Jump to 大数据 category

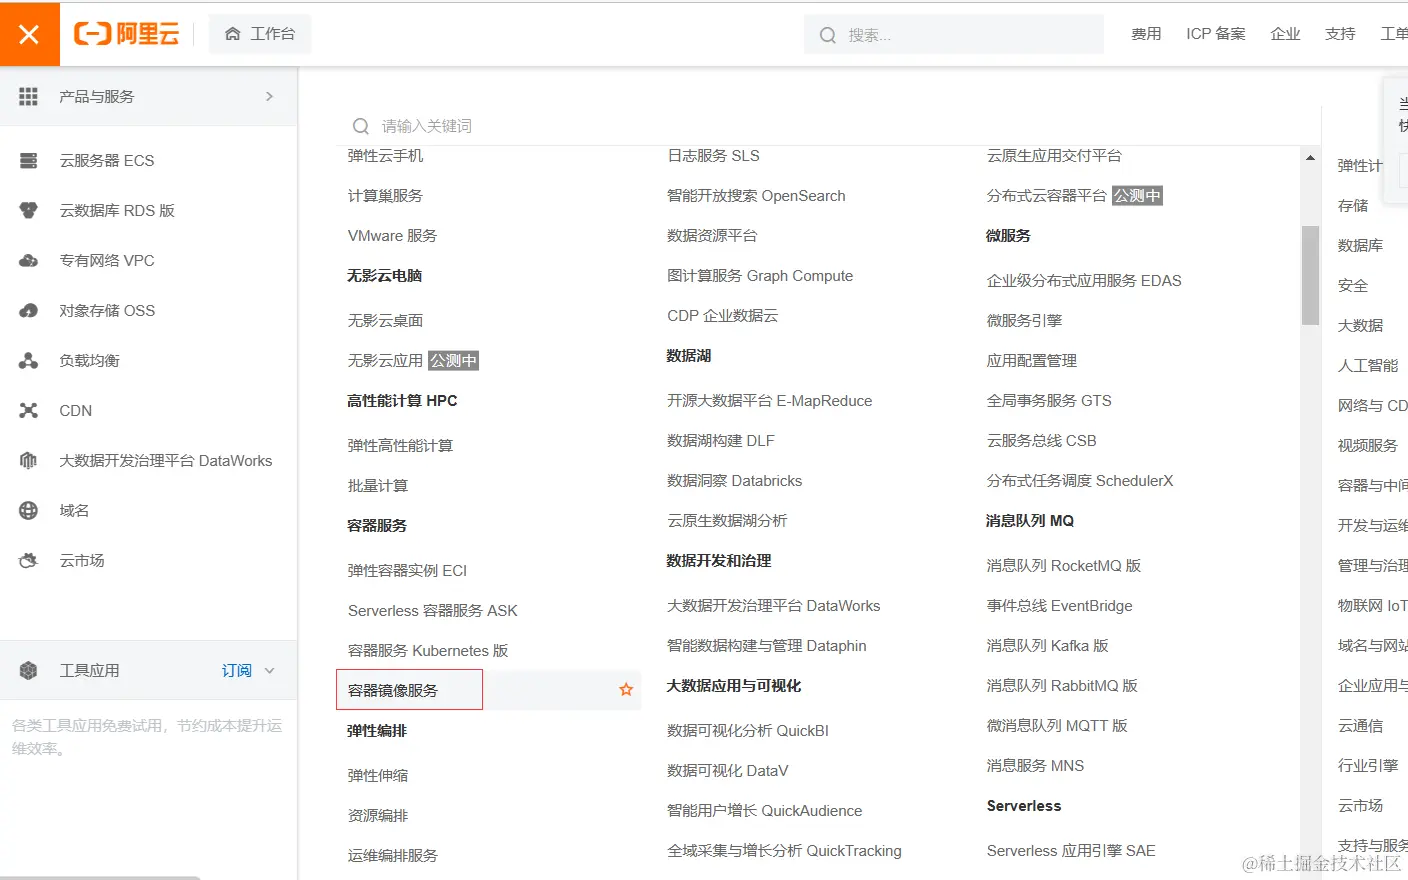tap(1360, 325)
